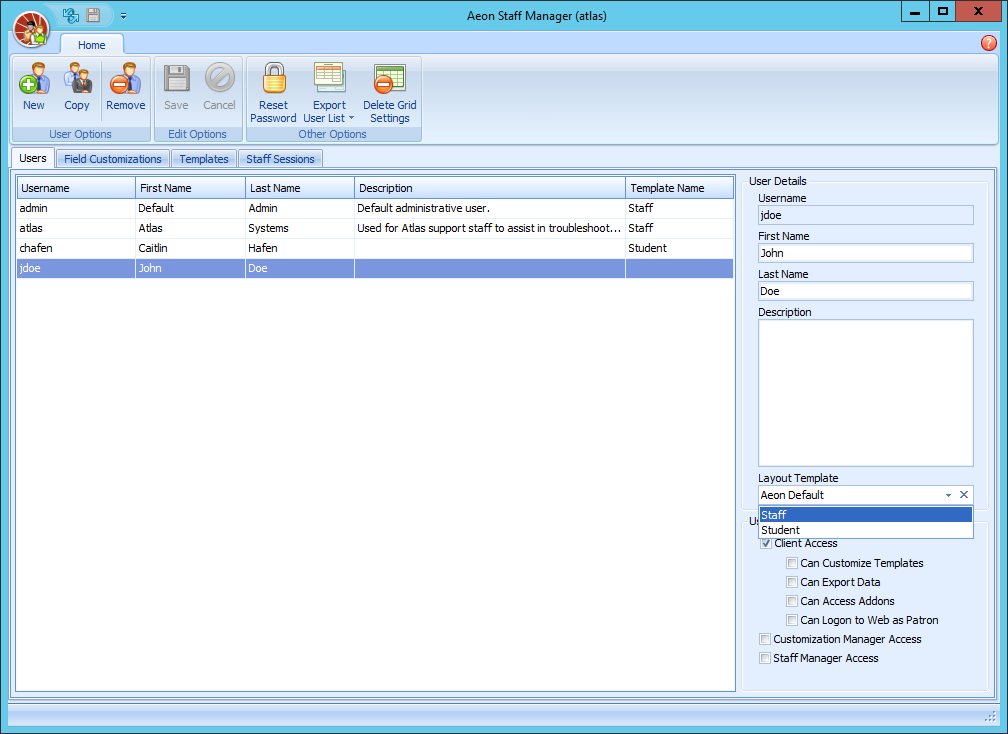Clear the Layout Template with the X button
The image size is (1008, 734).
[x=963, y=494]
